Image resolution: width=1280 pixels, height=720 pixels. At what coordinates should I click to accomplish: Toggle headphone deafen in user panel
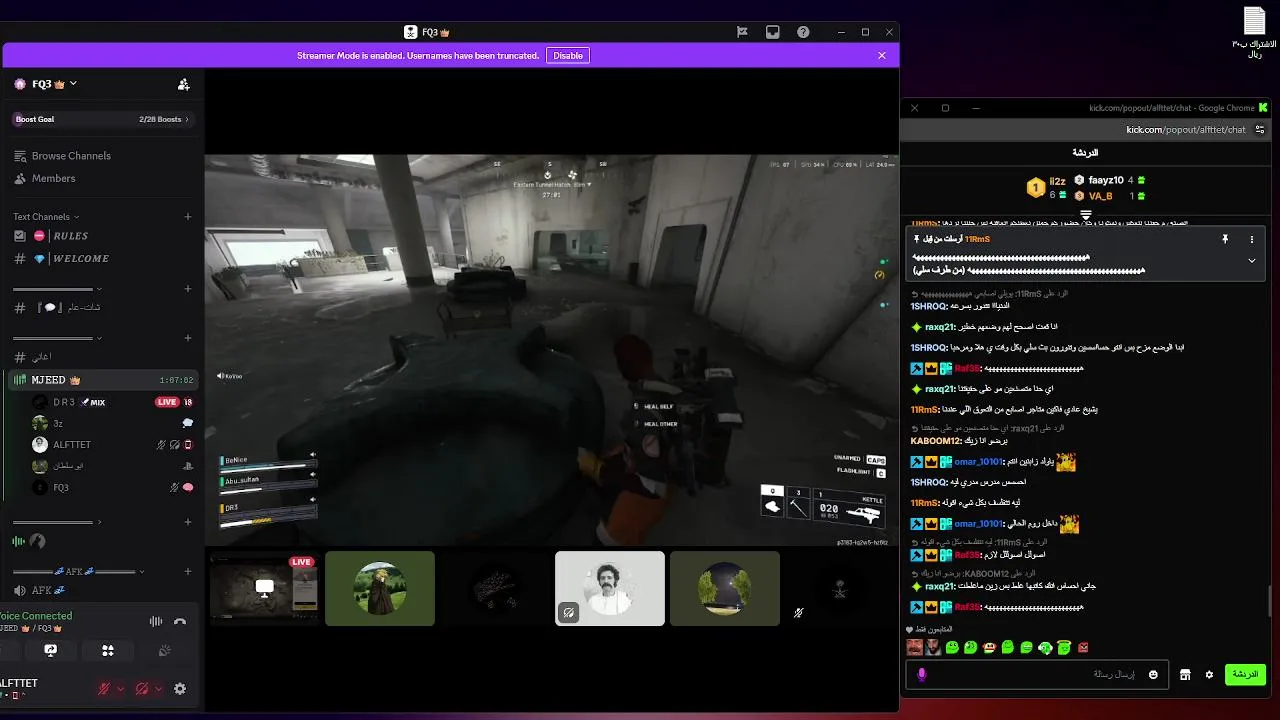tap(142, 689)
